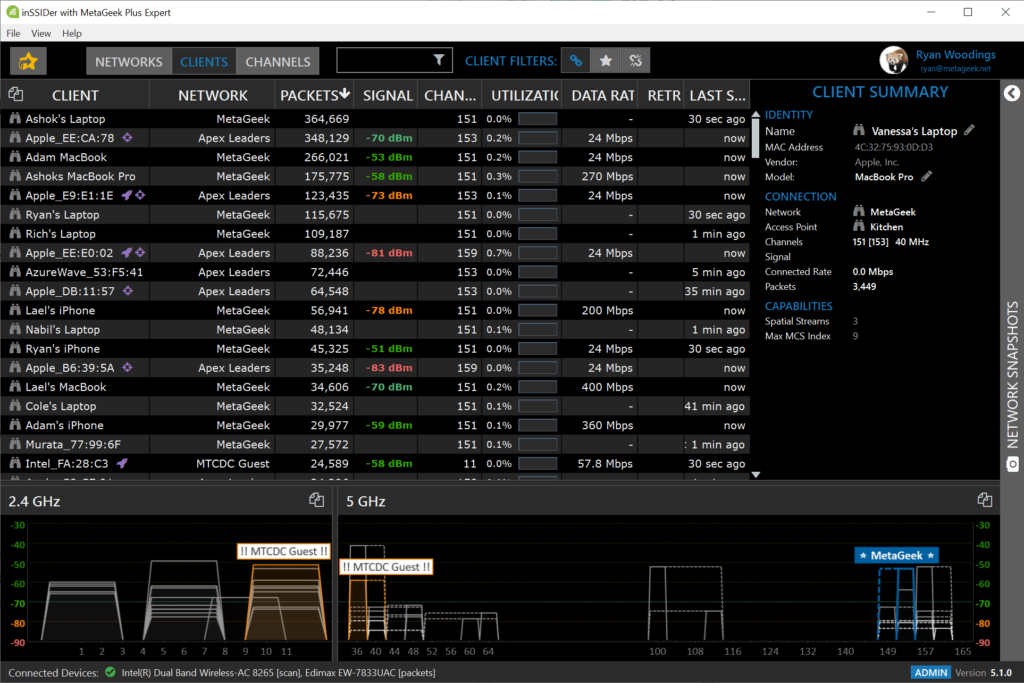Sort by the CHAN... column header
Screen dimensions: 1024x683
(x=450, y=95)
